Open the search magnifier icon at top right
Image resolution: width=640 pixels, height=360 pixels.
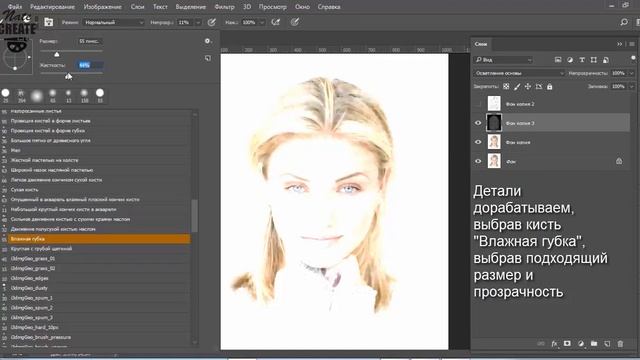[x=624, y=22]
